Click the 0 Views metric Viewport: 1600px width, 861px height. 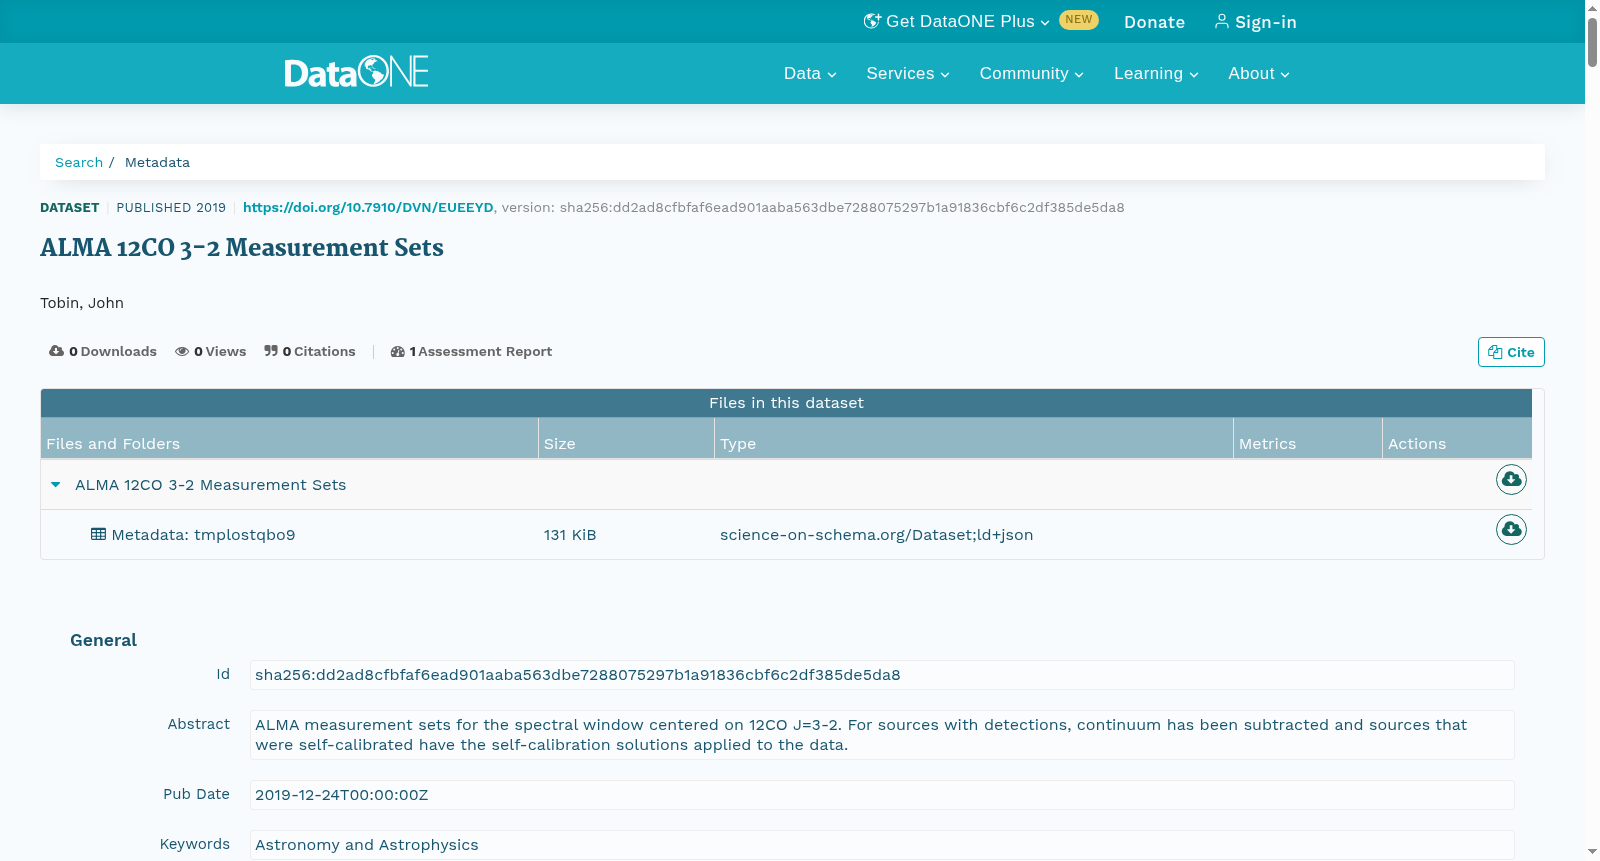pos(211,351)
